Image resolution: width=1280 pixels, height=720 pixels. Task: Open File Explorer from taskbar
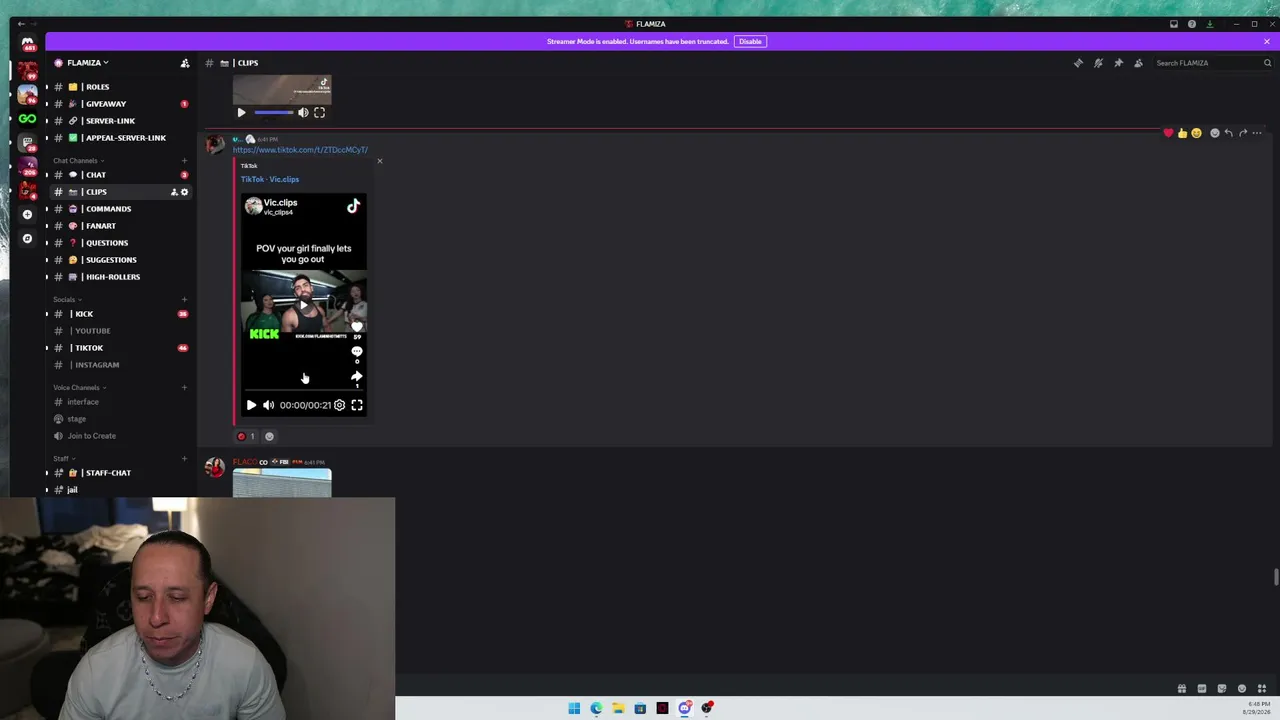pyautogui.click(x=618, y=708)
